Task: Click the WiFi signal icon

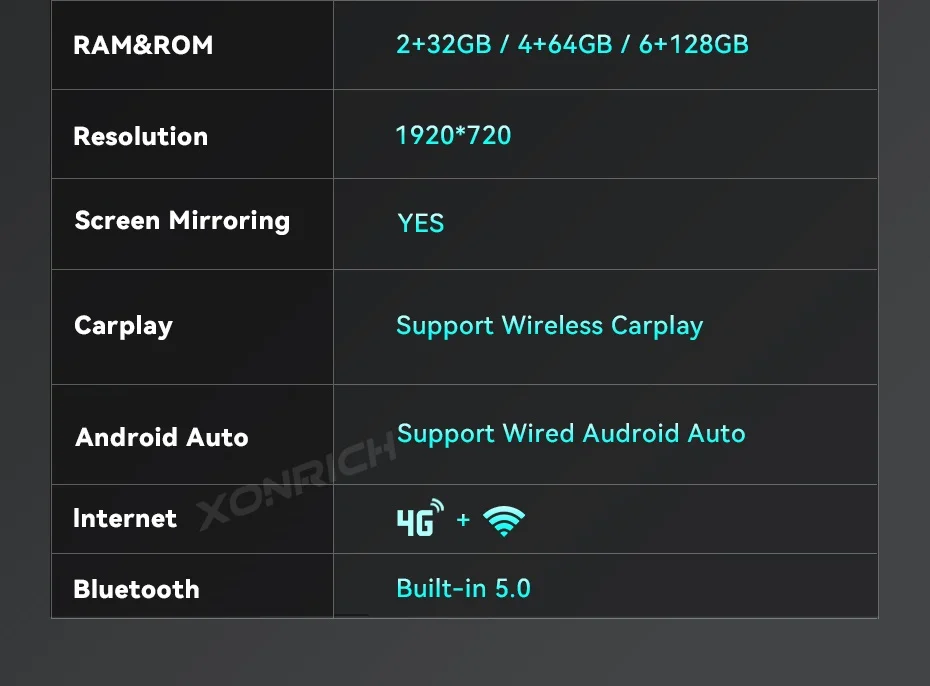Action: tap(504, 521)
